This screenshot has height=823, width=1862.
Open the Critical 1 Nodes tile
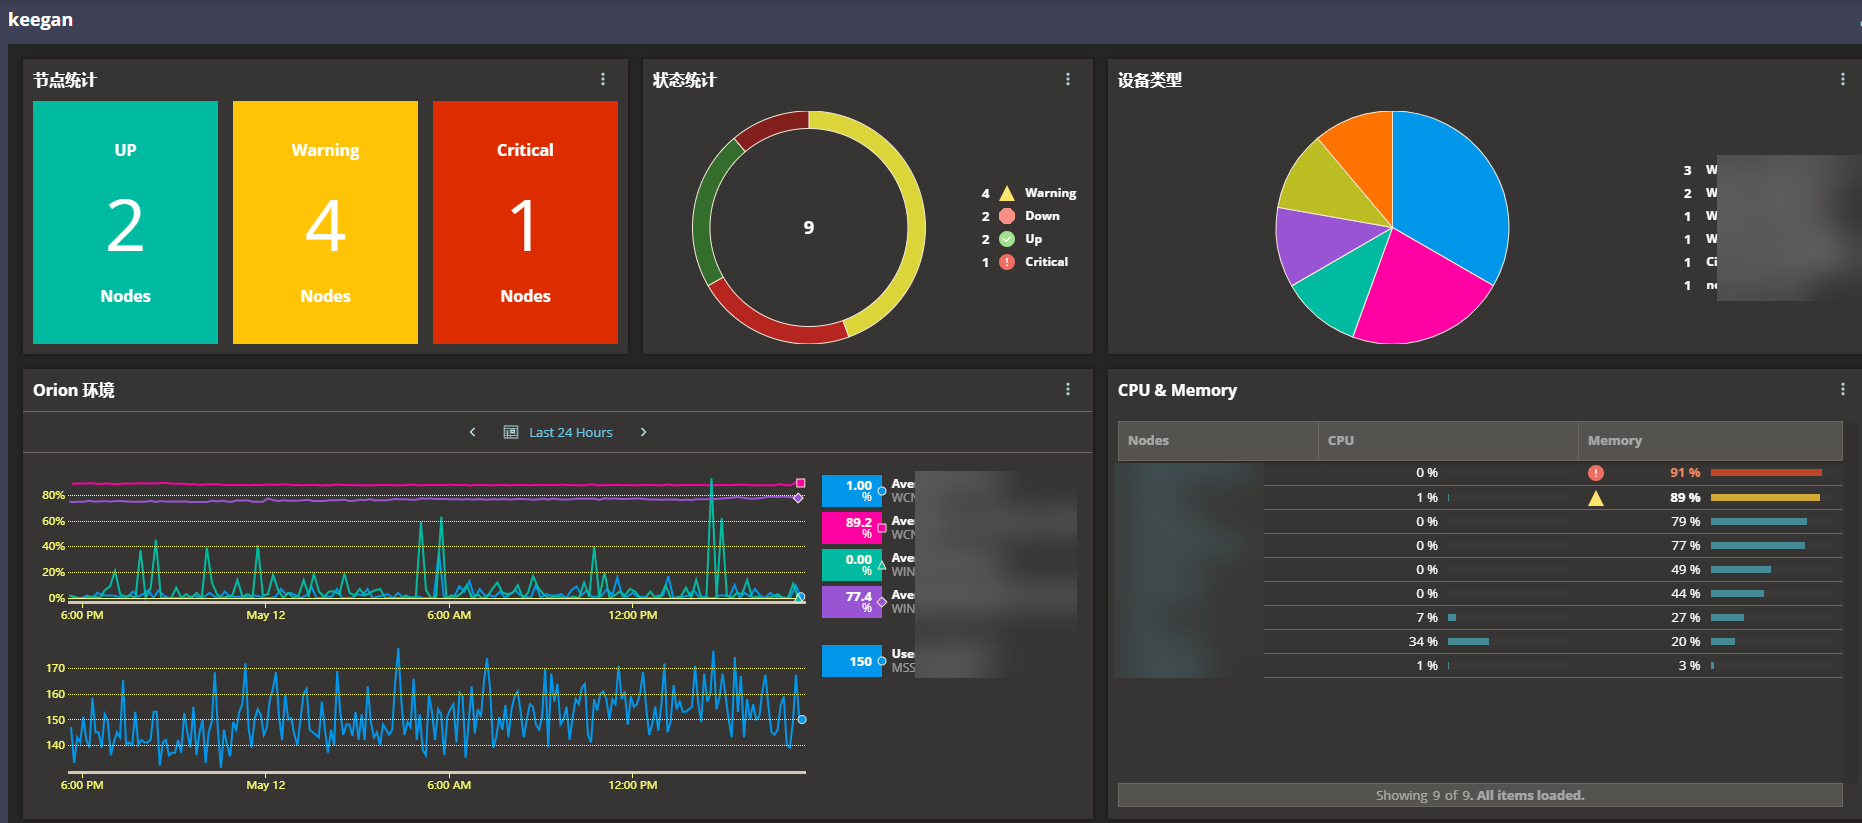[525, 222]
